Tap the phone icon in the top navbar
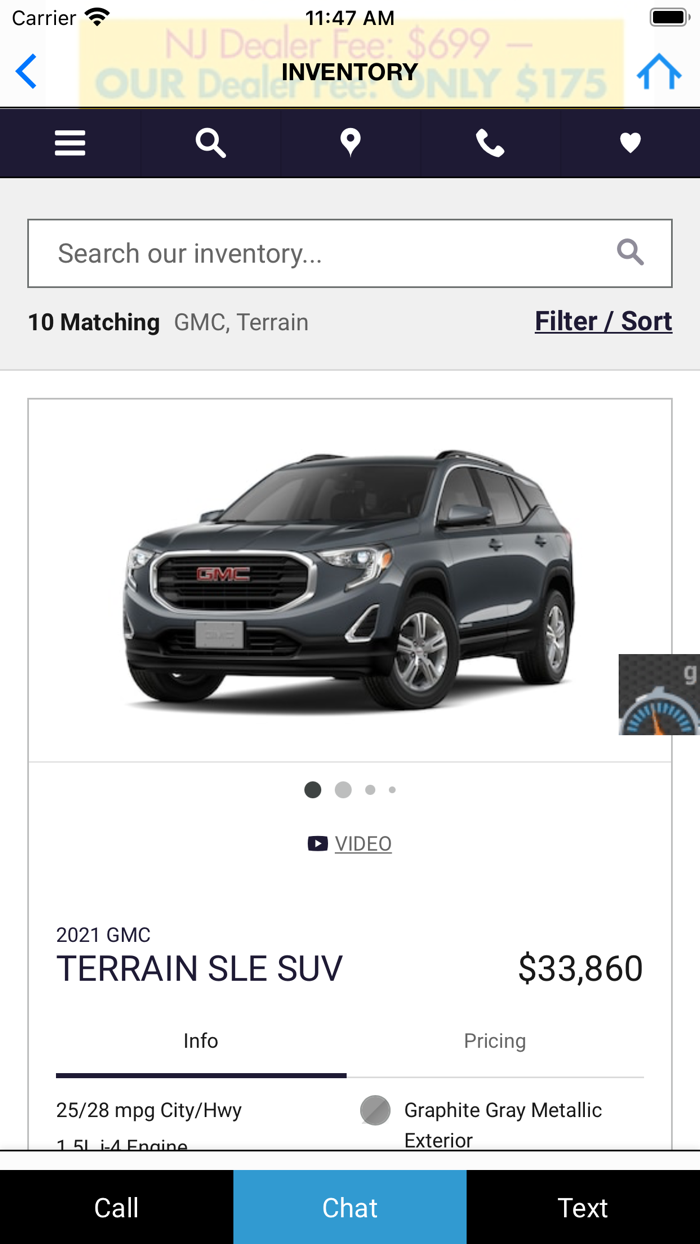Screen dimensions: 700x1244 490,142
